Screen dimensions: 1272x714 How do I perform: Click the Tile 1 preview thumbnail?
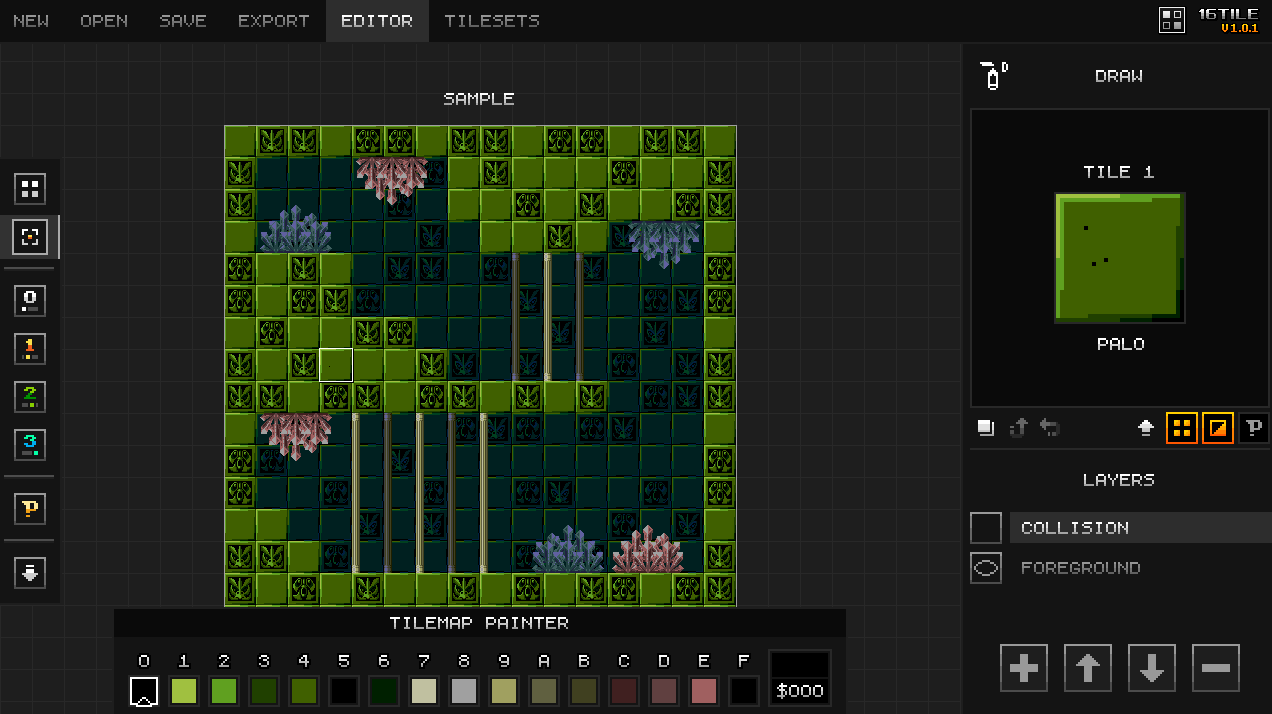[1120, 257]
